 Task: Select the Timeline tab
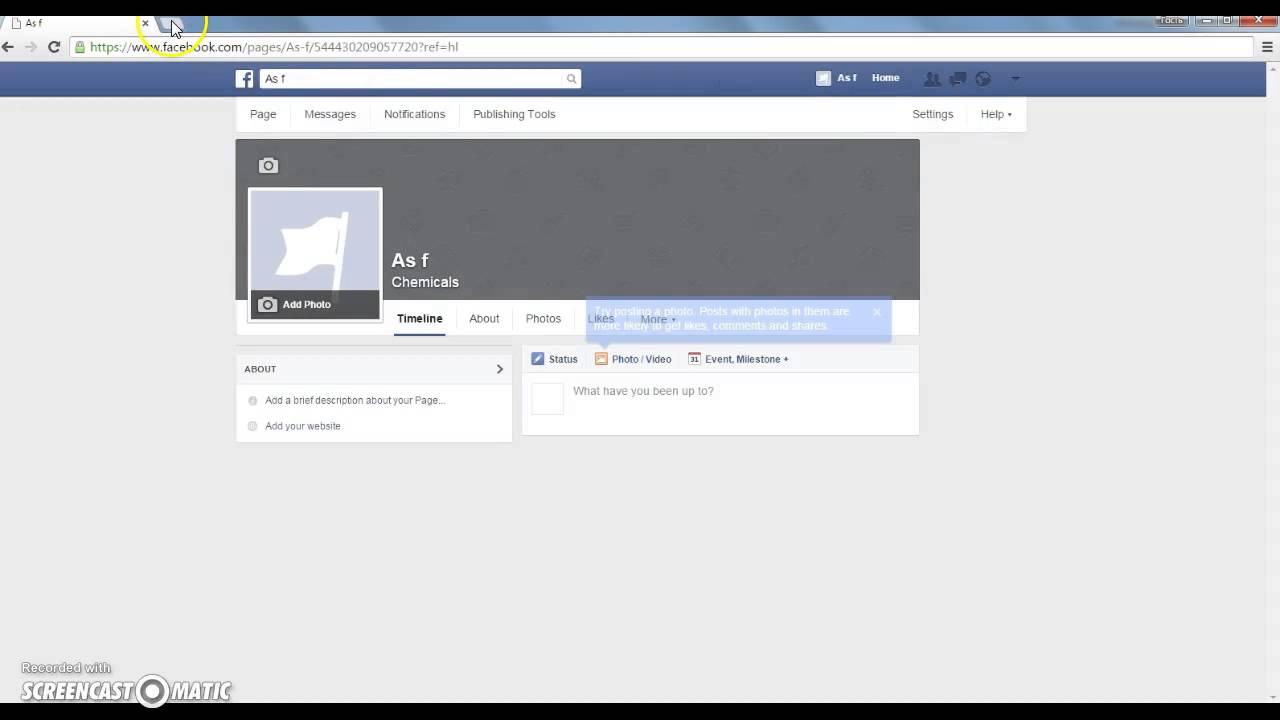point(419,319)
